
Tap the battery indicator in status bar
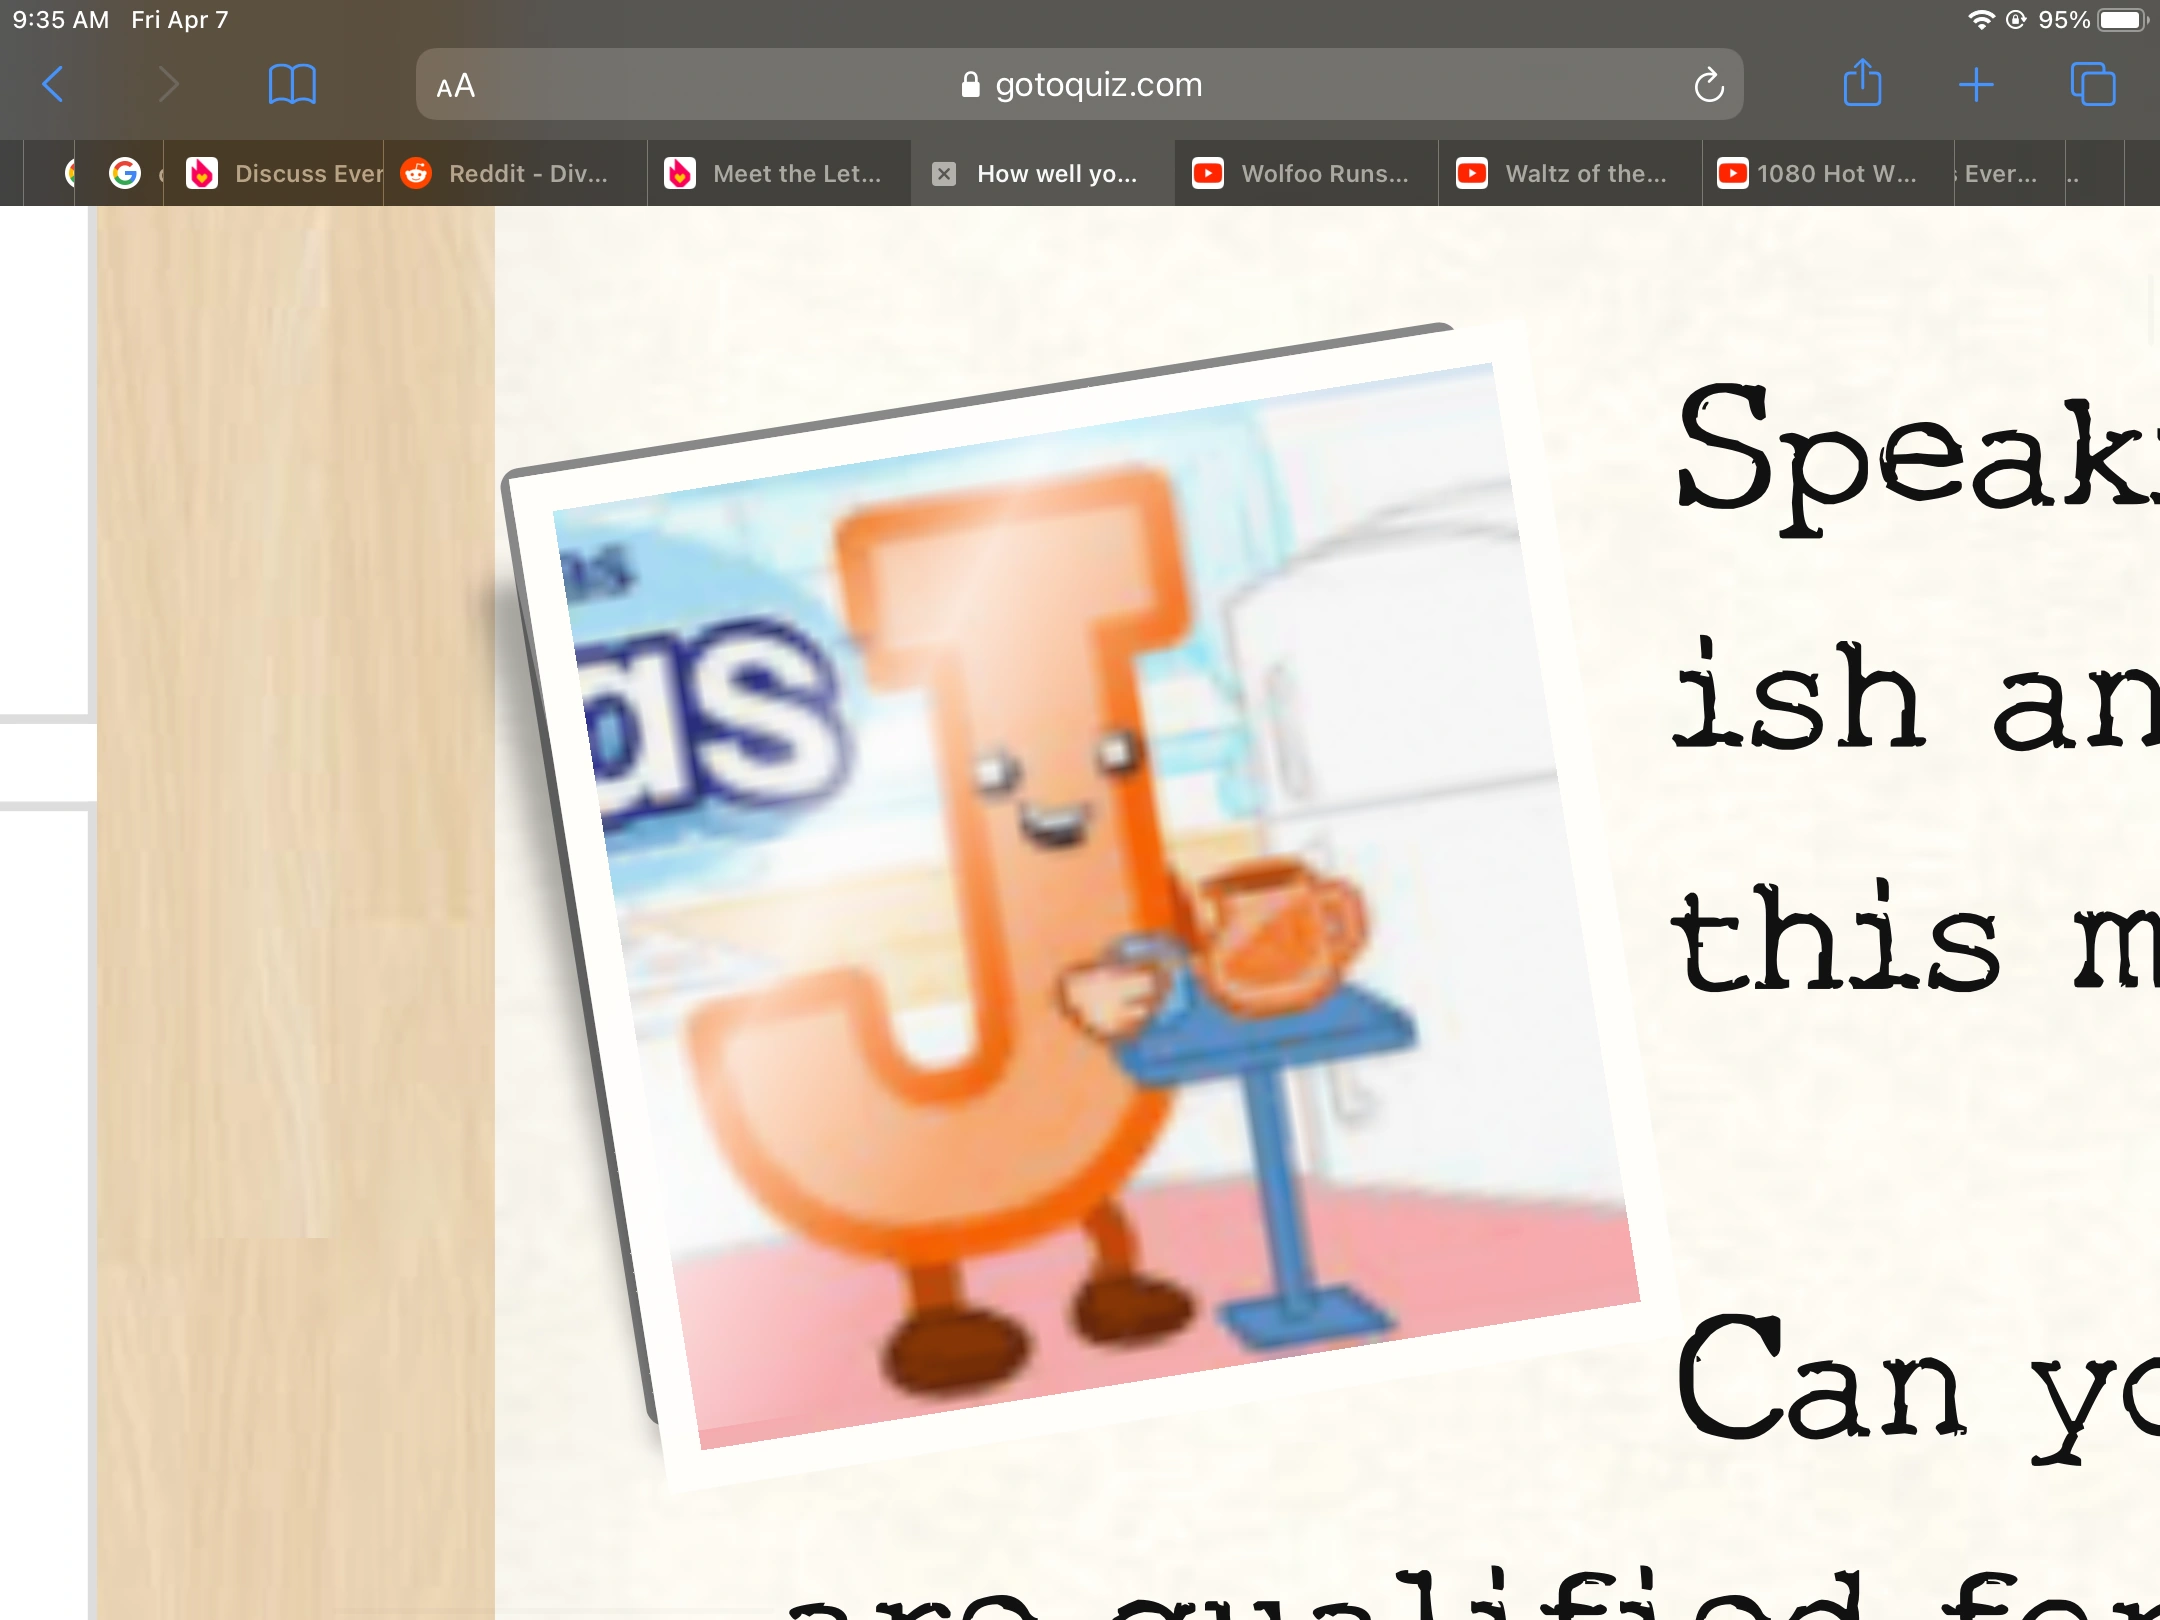coord(2122,20)
